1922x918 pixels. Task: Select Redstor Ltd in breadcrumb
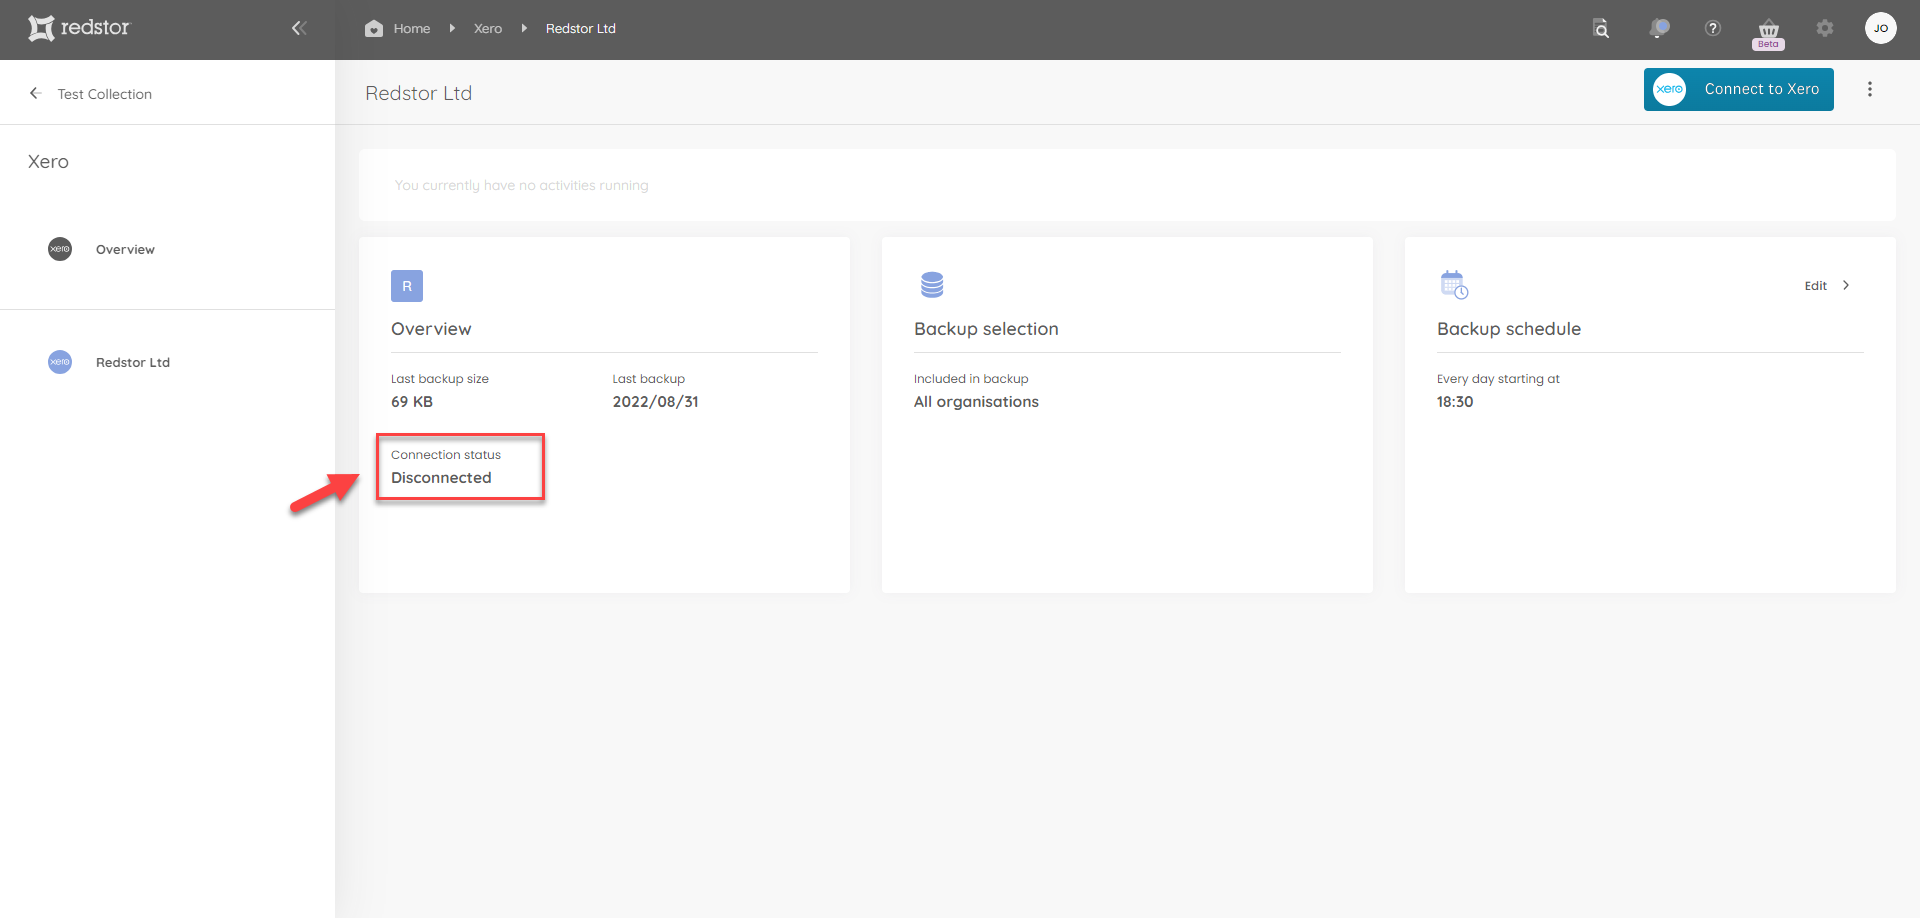[x=581, y=29]
